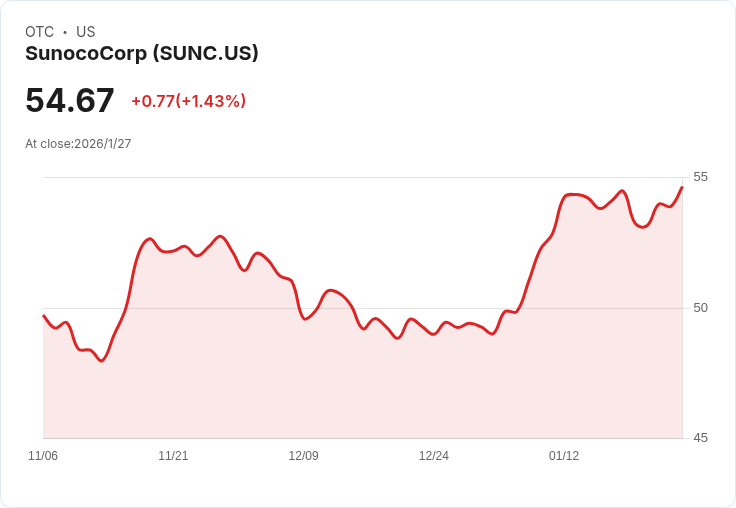Click the 11/21 date axis label
The height and width of the screenshot is (508, 736).
(173, 456)
